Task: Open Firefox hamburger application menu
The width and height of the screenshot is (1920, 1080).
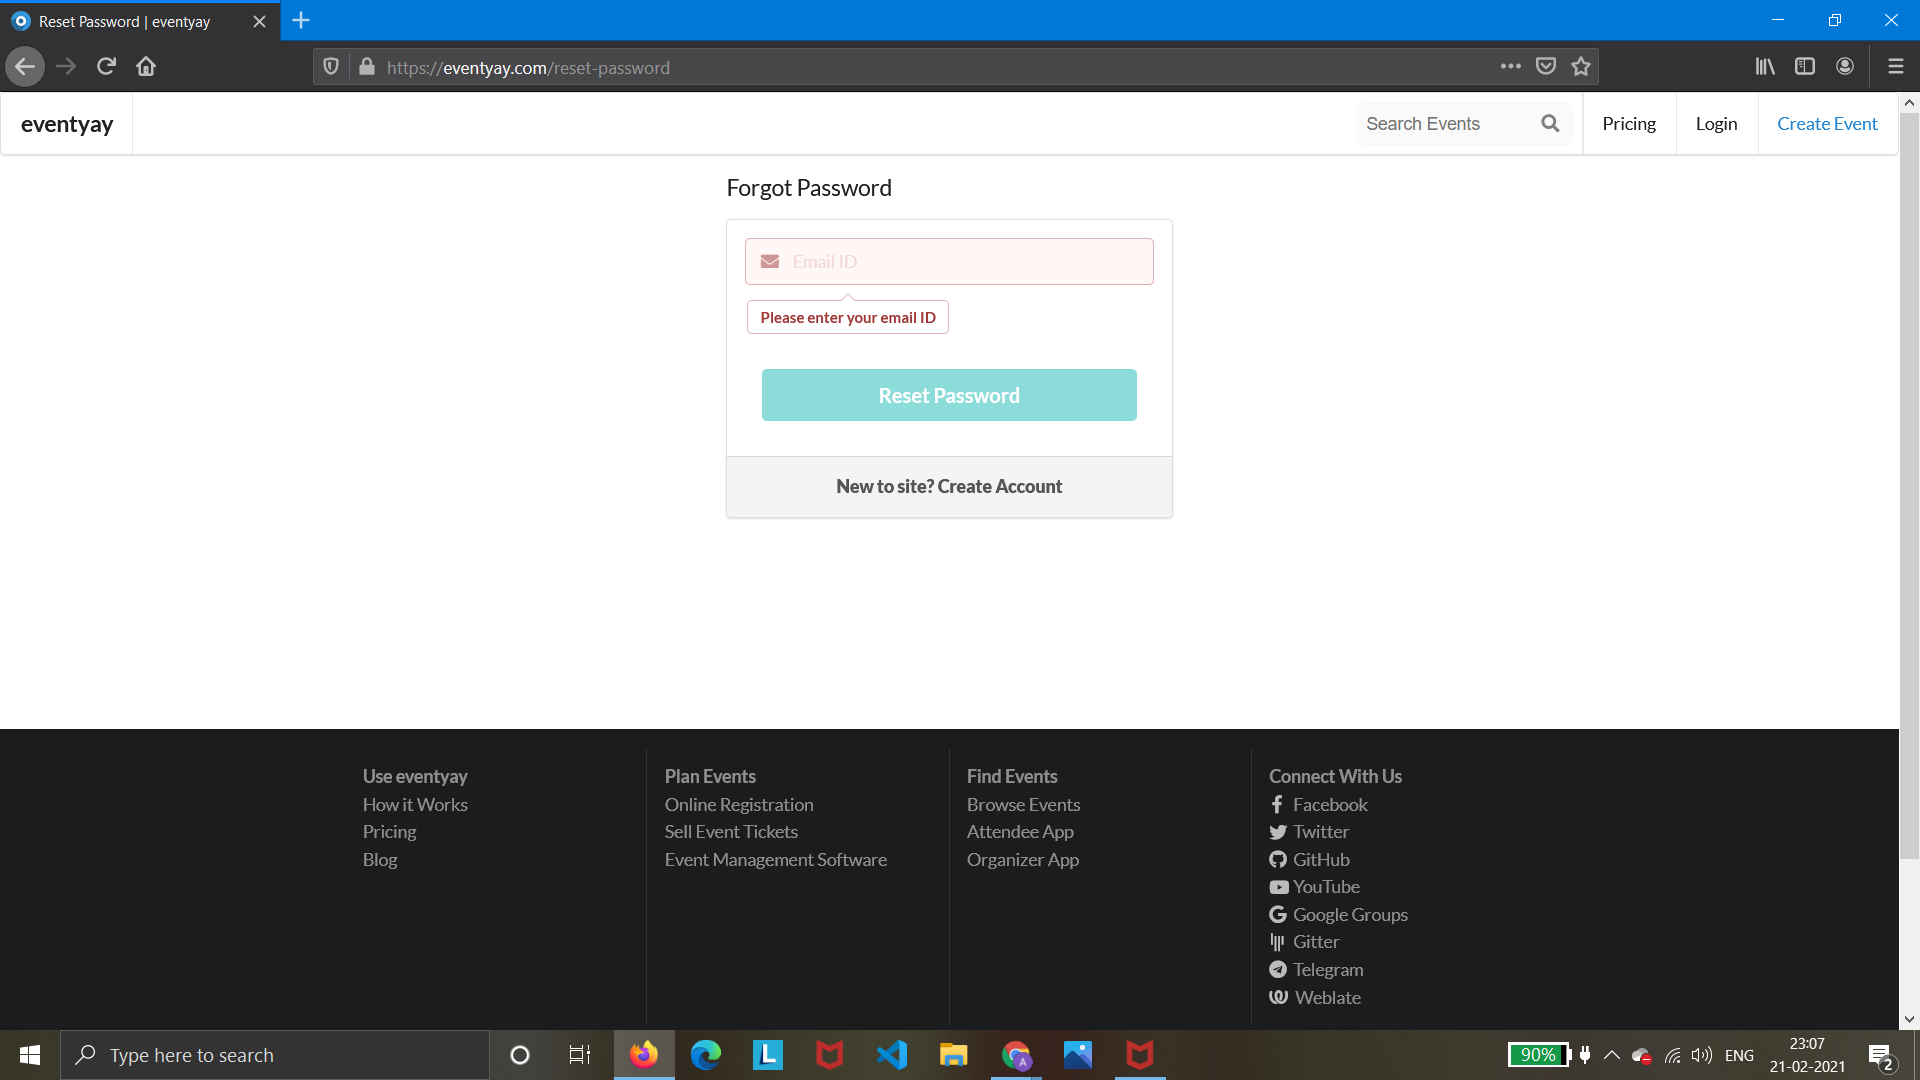Action: click(1895, 67)
